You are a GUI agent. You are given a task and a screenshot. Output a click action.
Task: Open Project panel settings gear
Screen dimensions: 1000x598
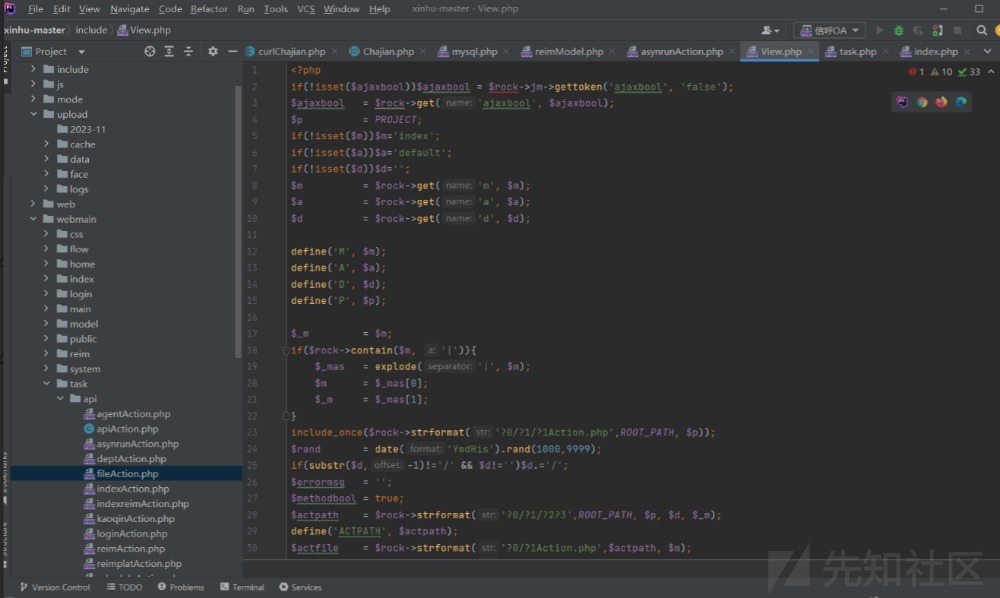pyautogui.click(x=212, y=51)
